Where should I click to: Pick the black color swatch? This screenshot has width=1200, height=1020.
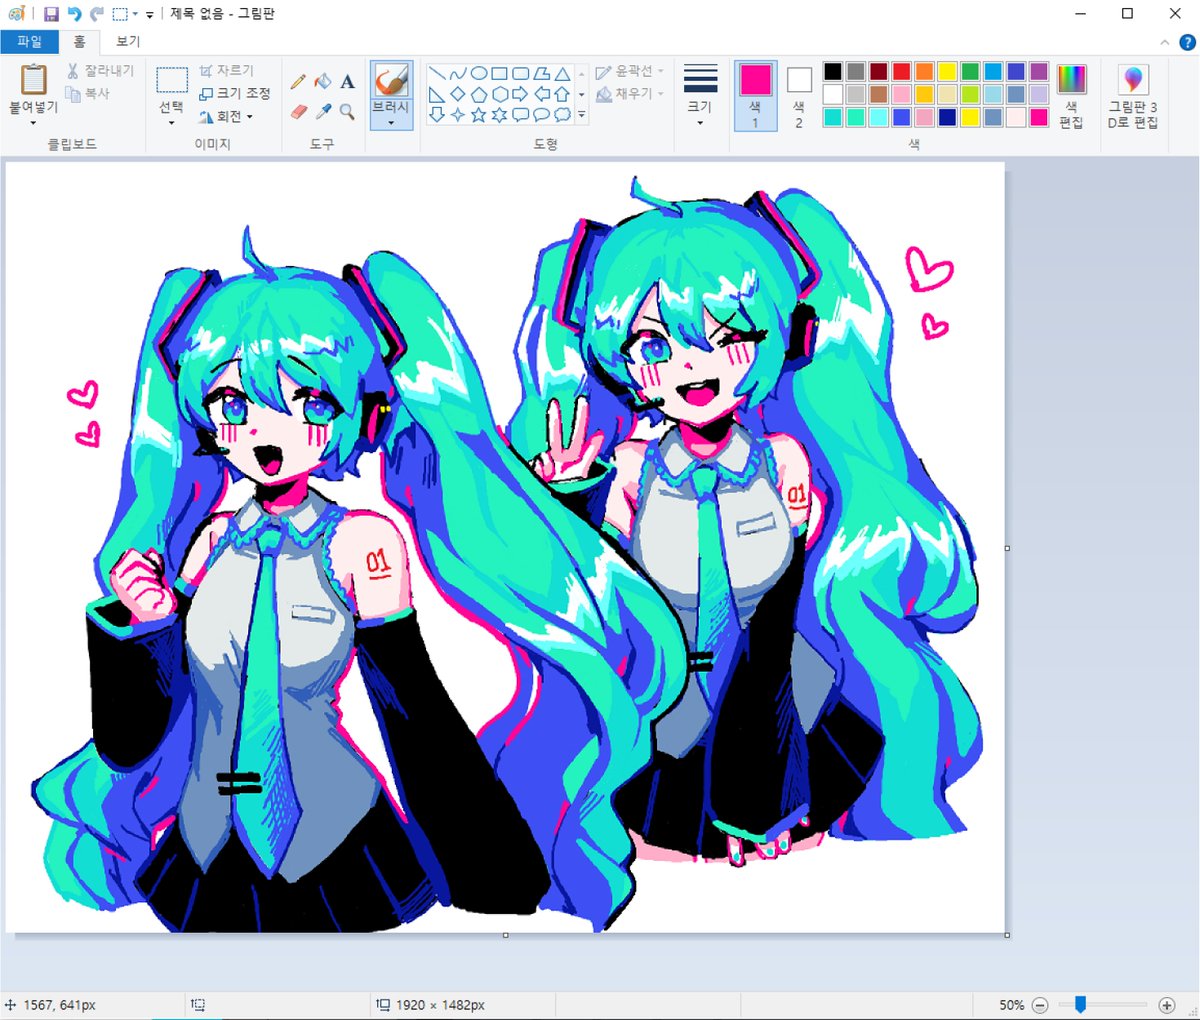pyautogui.click(x=833, y=71)
